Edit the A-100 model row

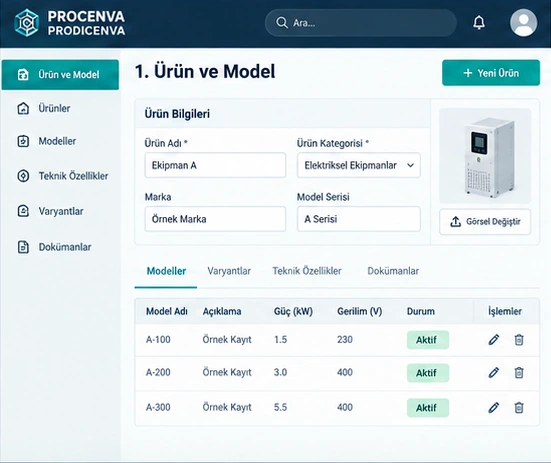click(x=493, y=340)
